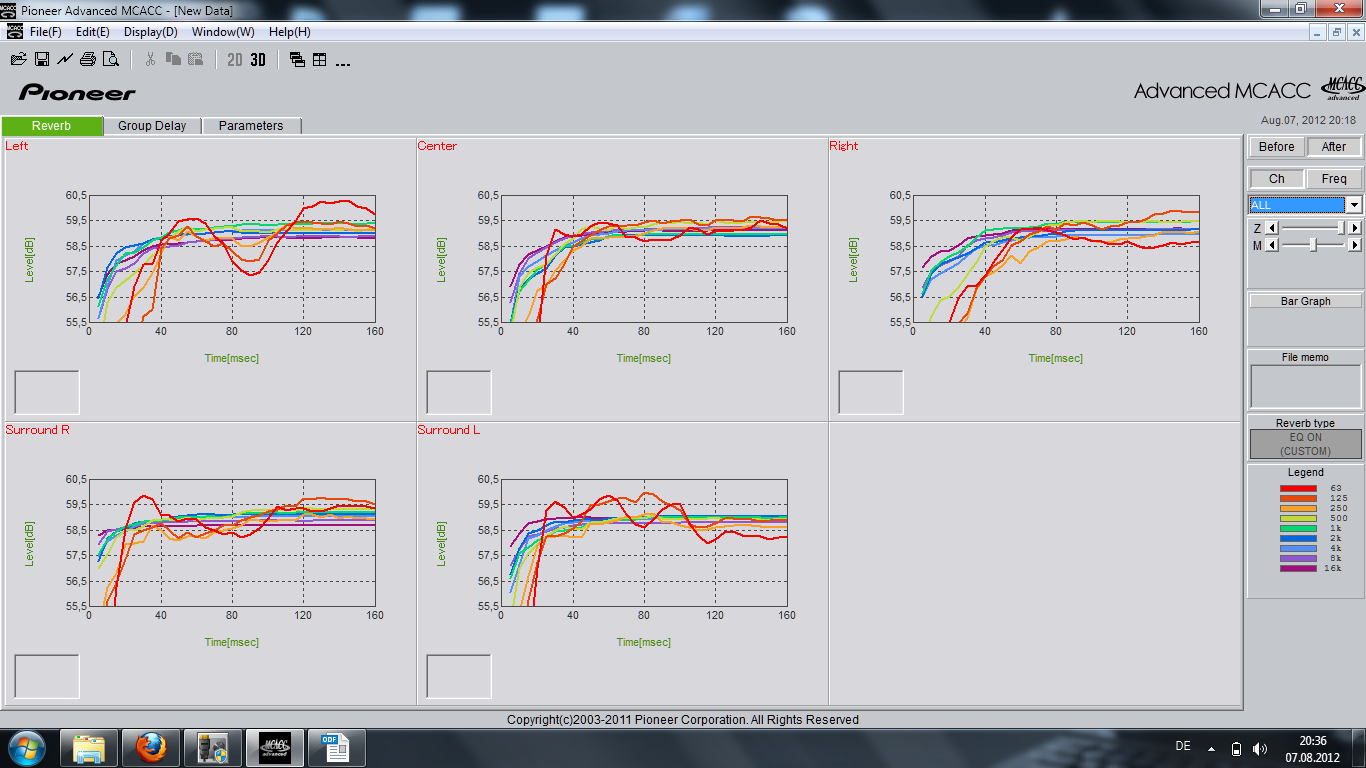1366x768 pixels.
Task: Launch Firefox from the taskbar
Action: pos(151,747)
